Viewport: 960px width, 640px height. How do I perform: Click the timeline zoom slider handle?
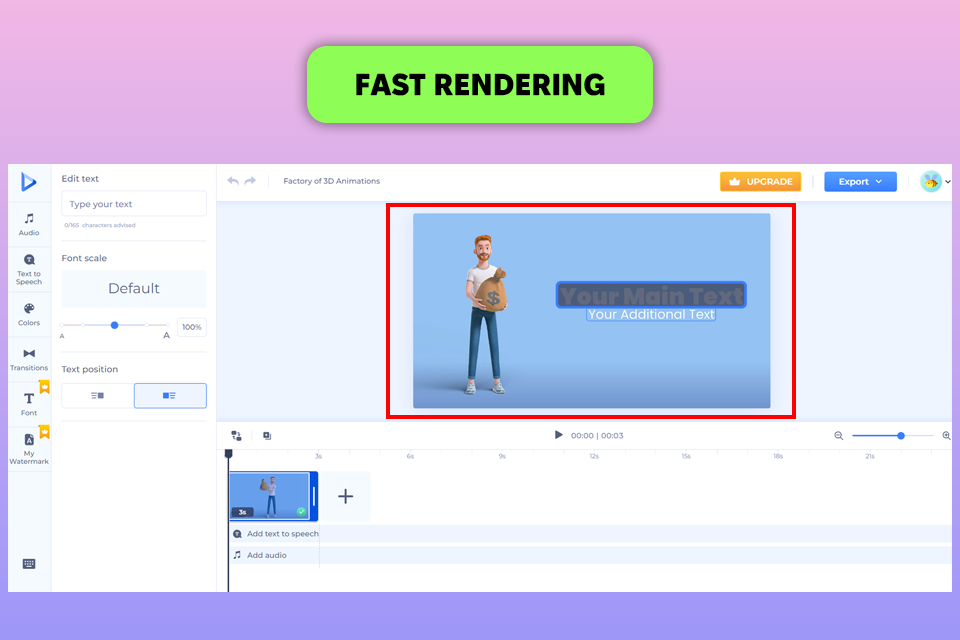(901, 435)
